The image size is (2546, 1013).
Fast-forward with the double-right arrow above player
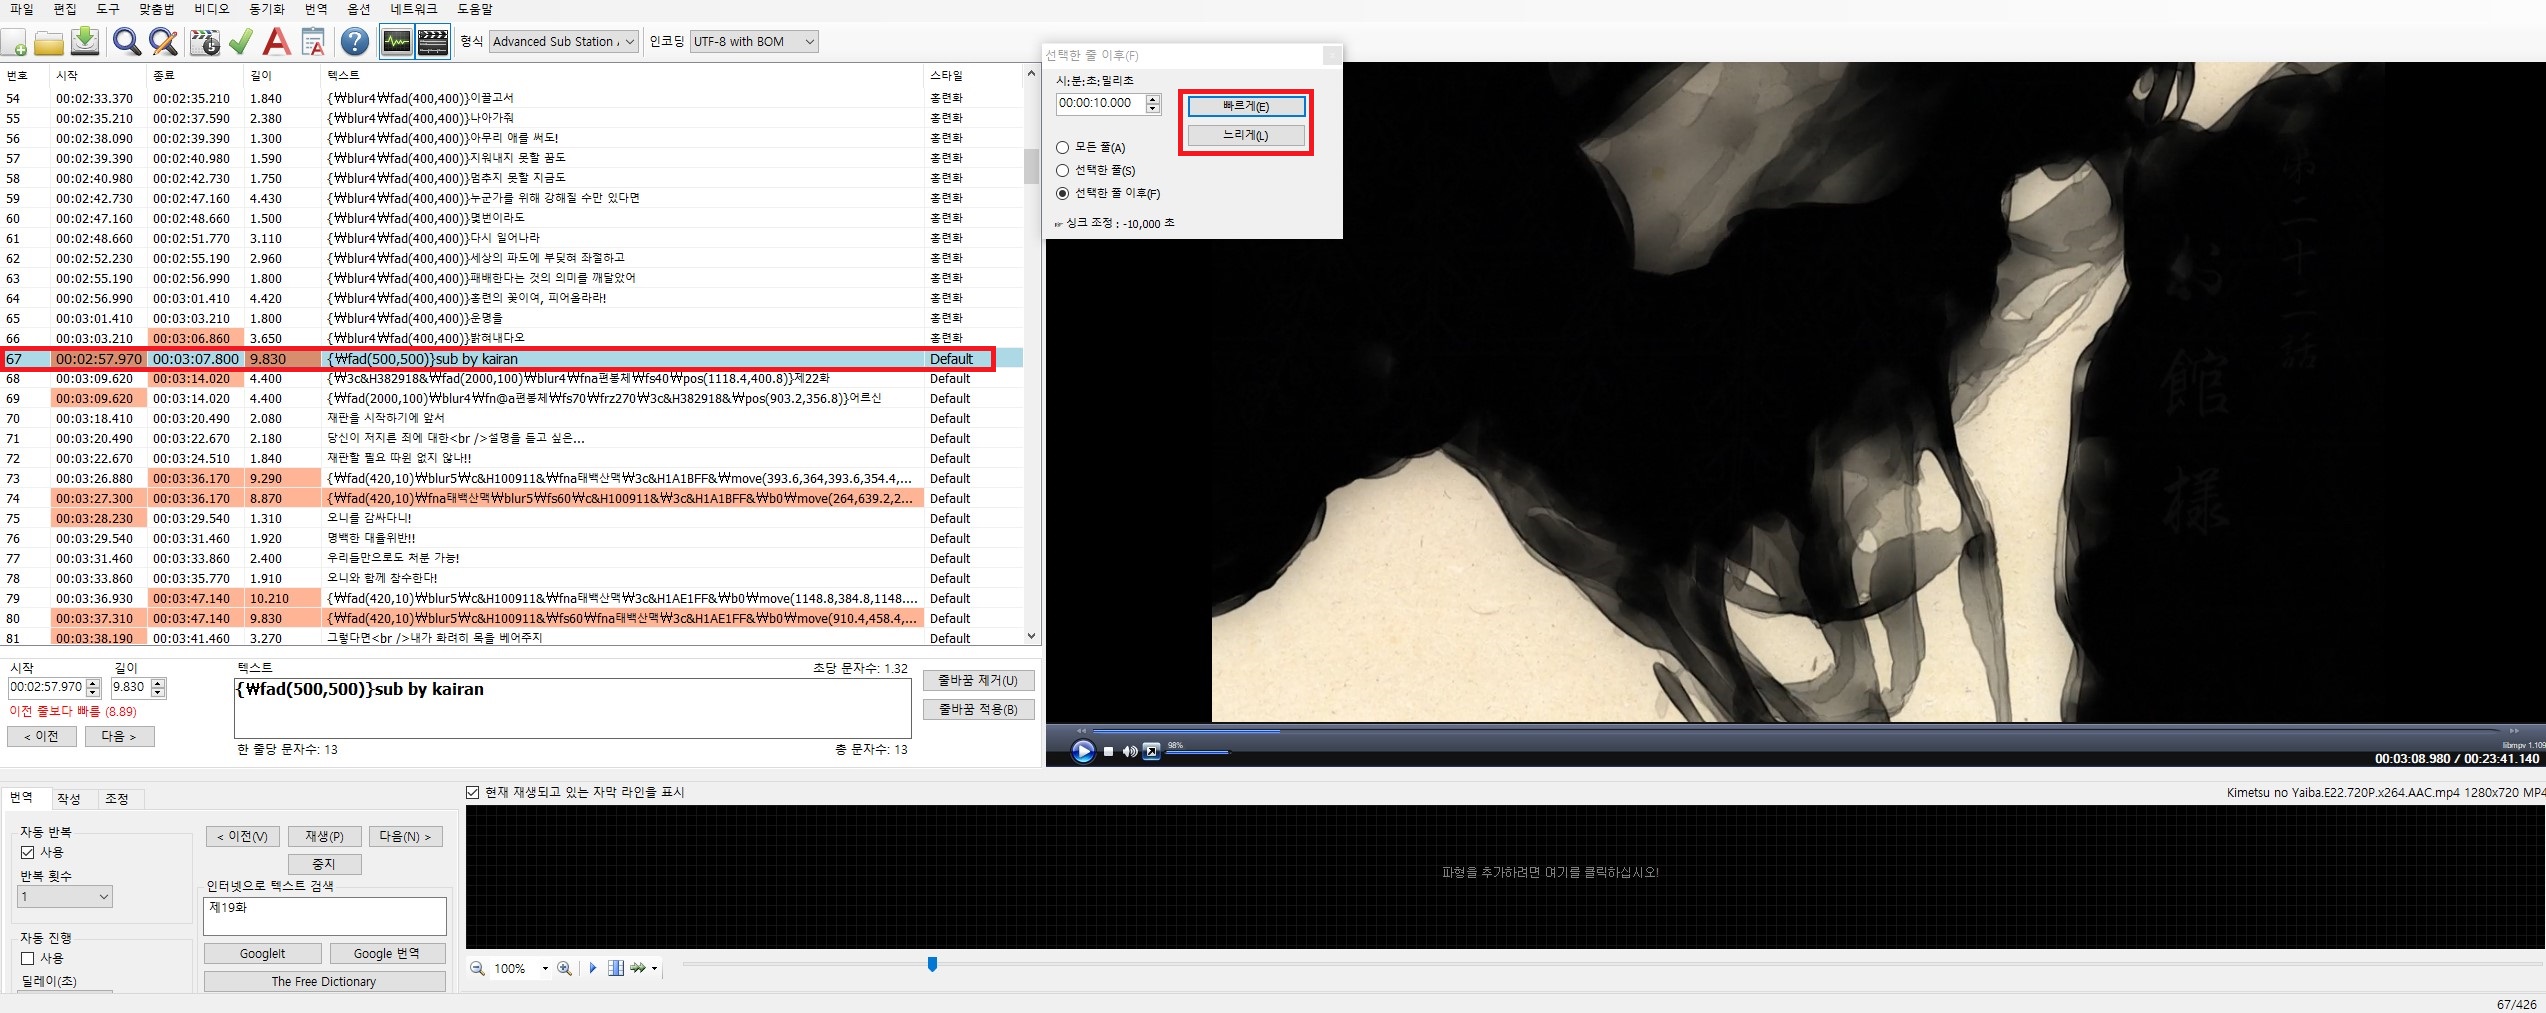pyautogui.click(x=2514, y=731)
